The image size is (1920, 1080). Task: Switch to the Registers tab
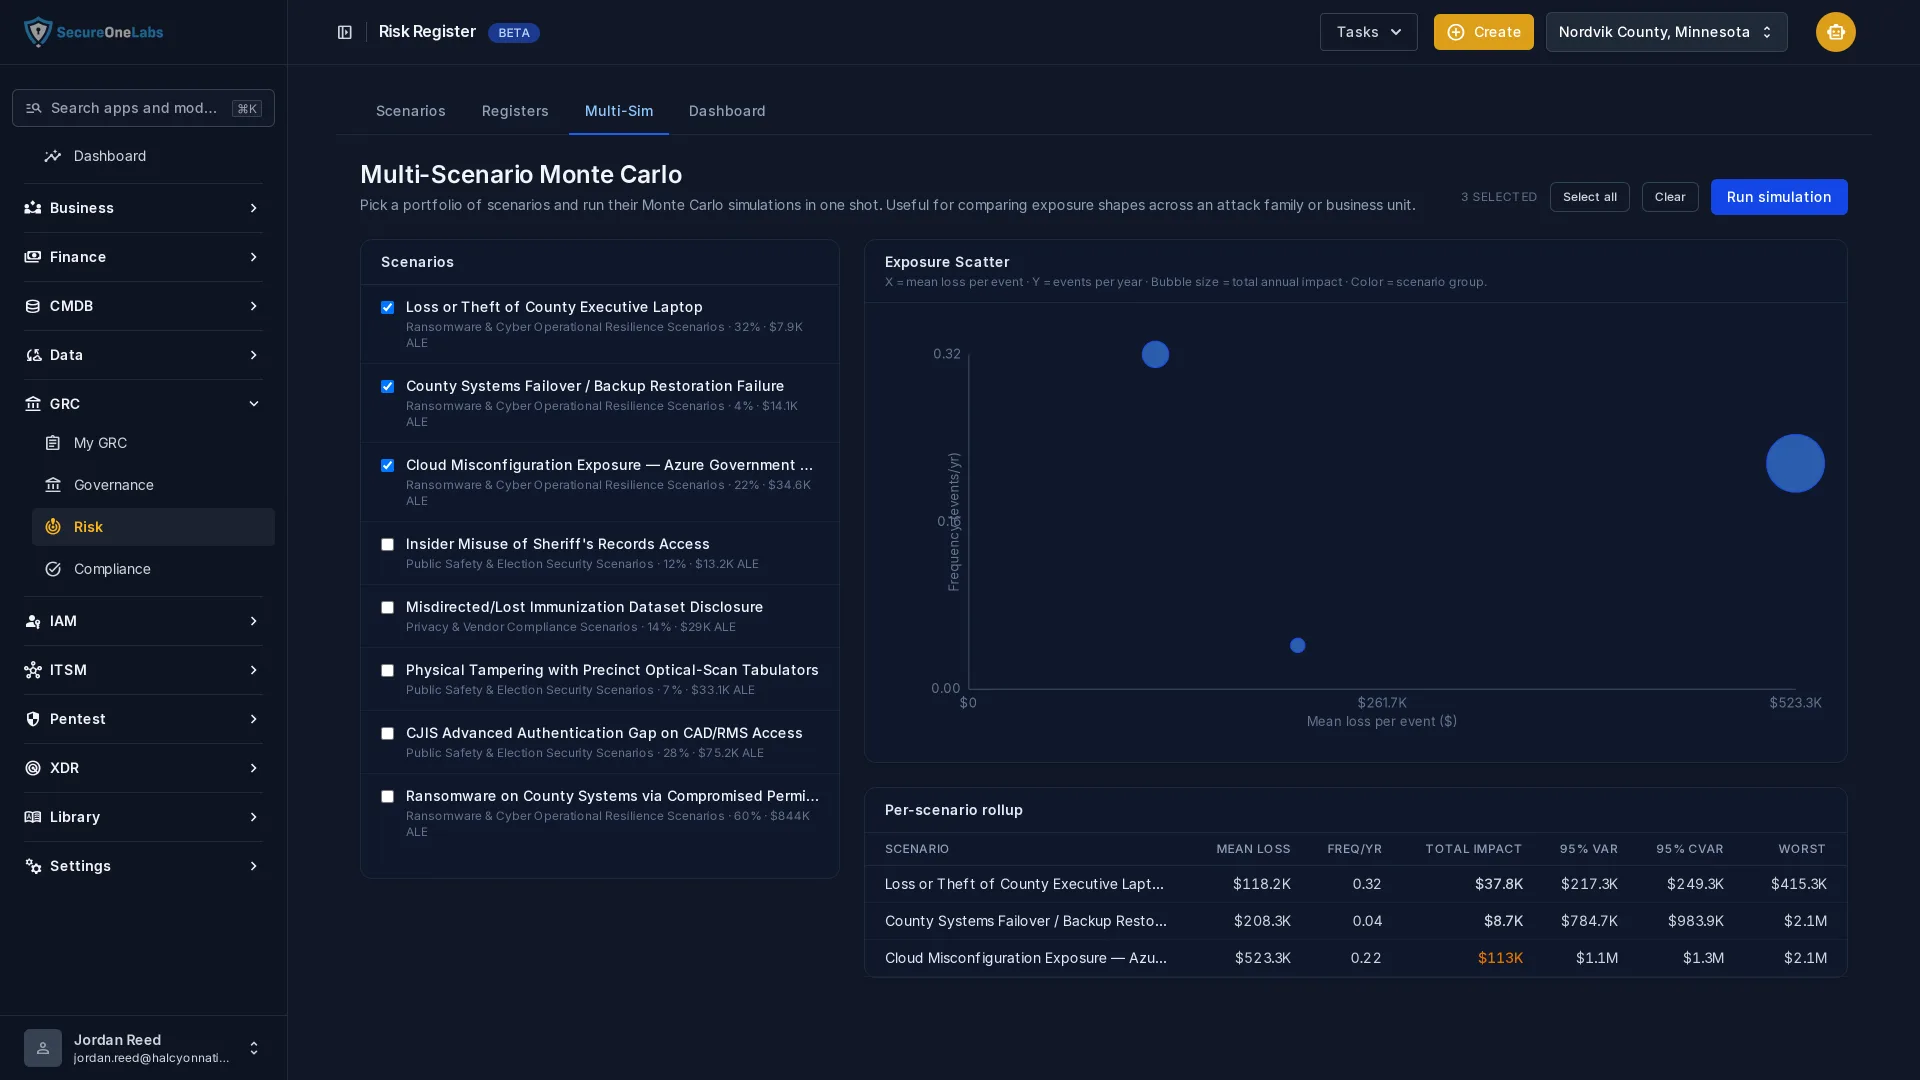point(515,111)
